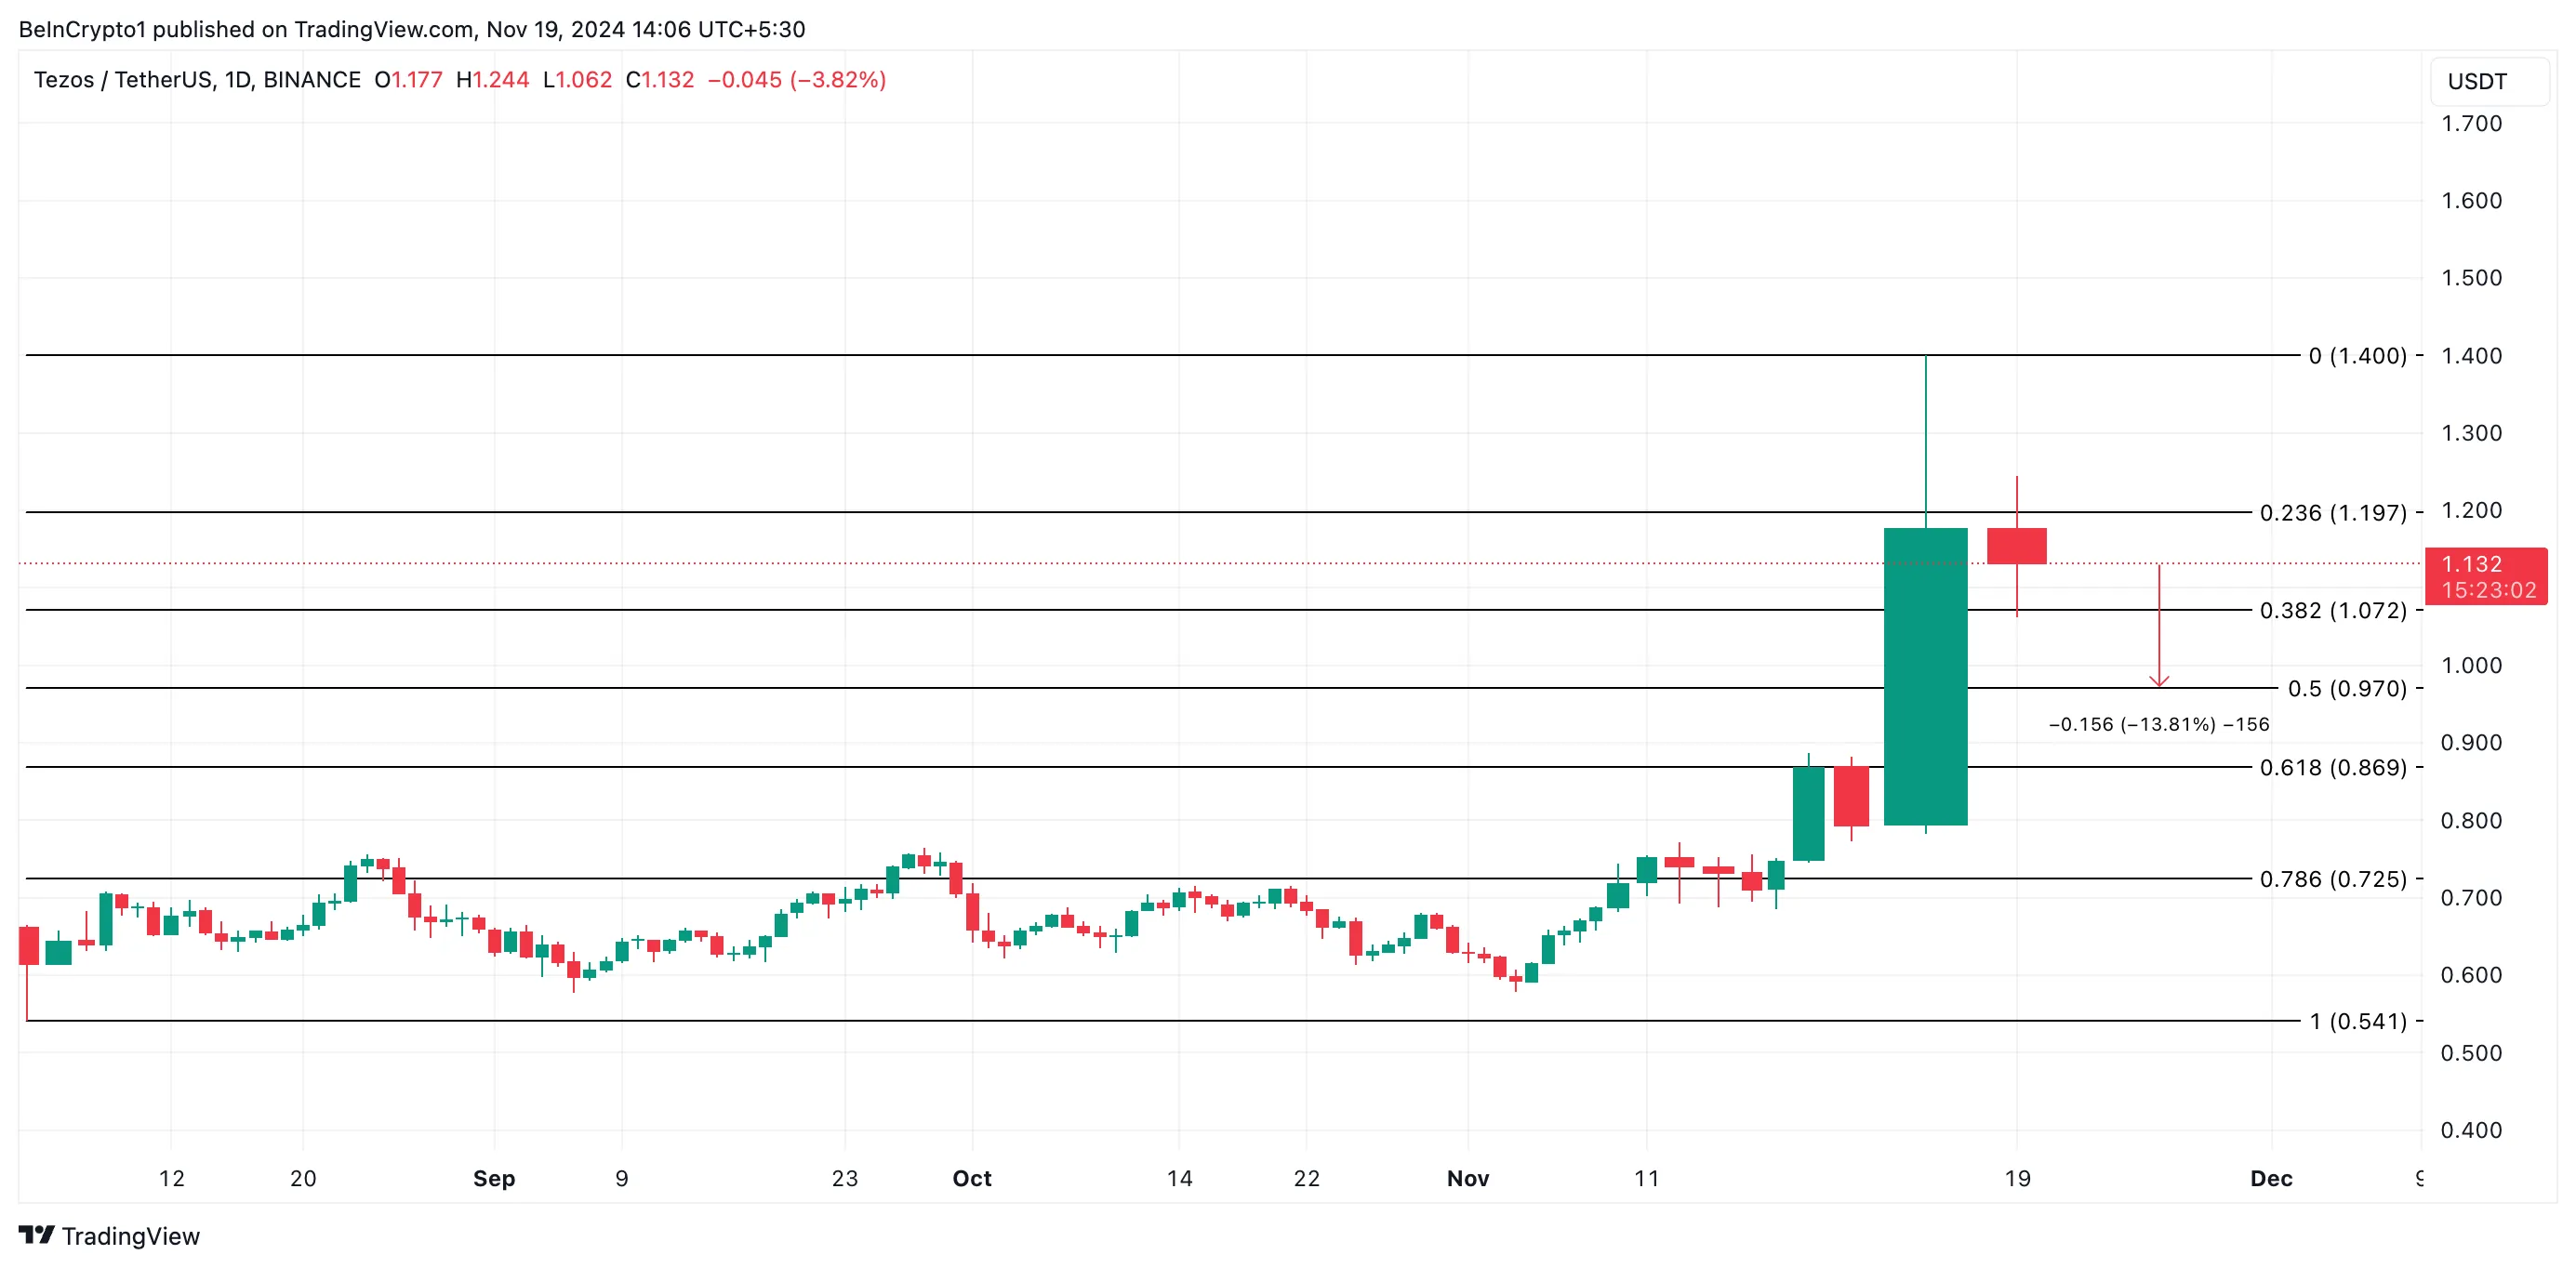Click the Fibonacci label 0 (1.400)
The width and height of the screenshot is (2576, 1268).
2357,355
